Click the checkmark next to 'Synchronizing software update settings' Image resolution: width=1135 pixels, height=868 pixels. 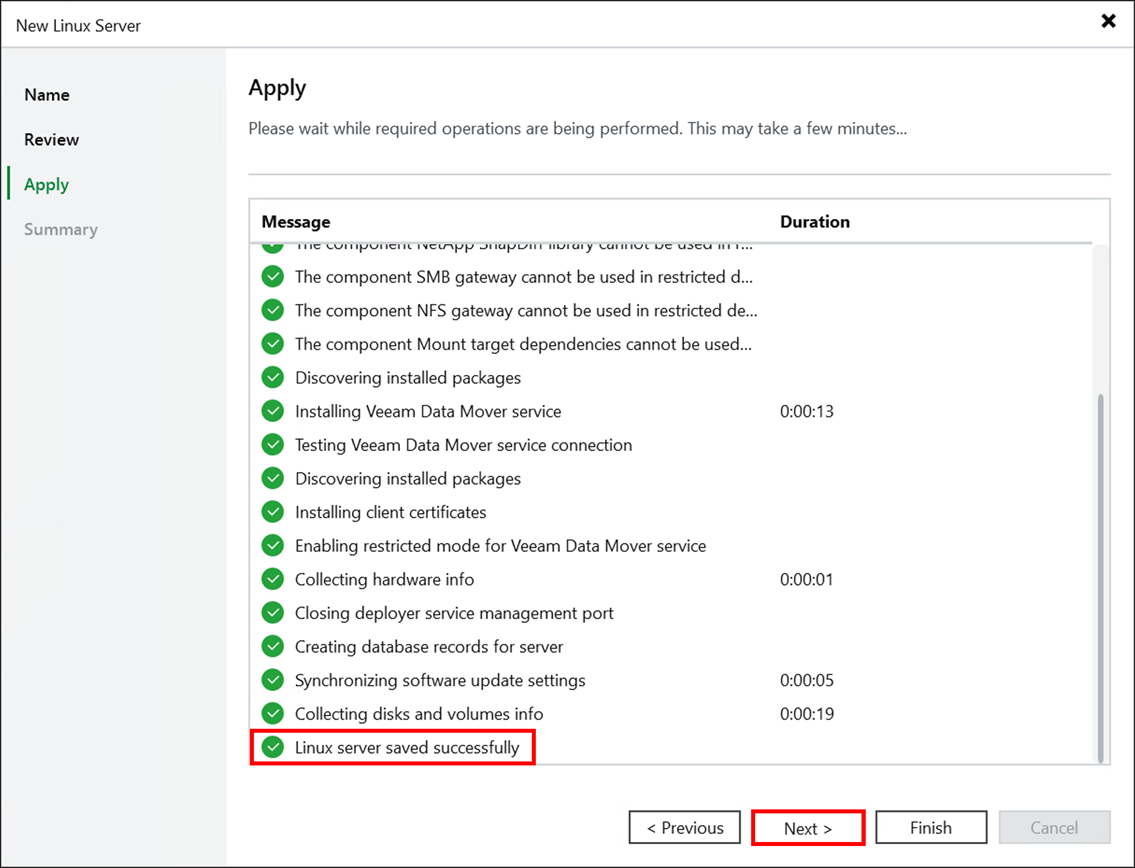(272, 680)
